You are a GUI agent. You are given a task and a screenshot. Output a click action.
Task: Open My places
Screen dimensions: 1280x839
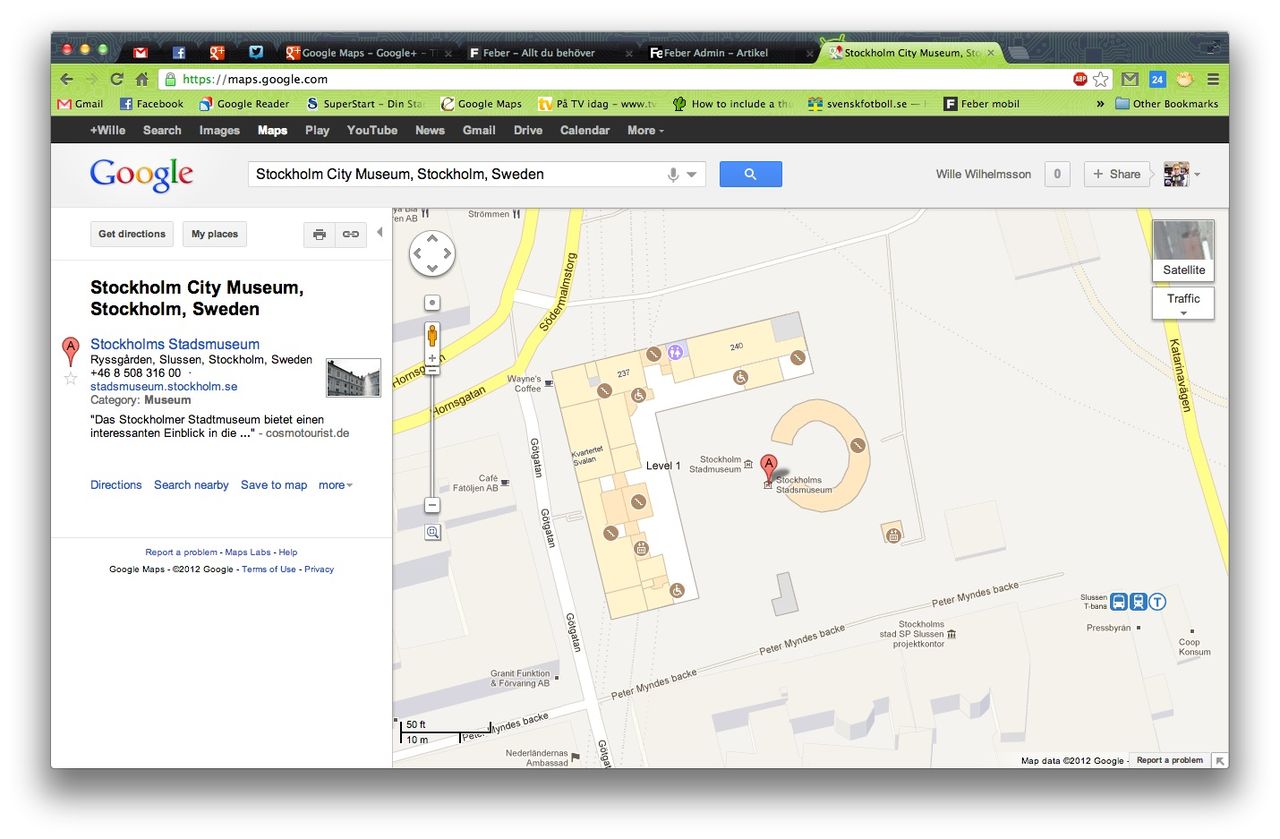pos(215,234)
